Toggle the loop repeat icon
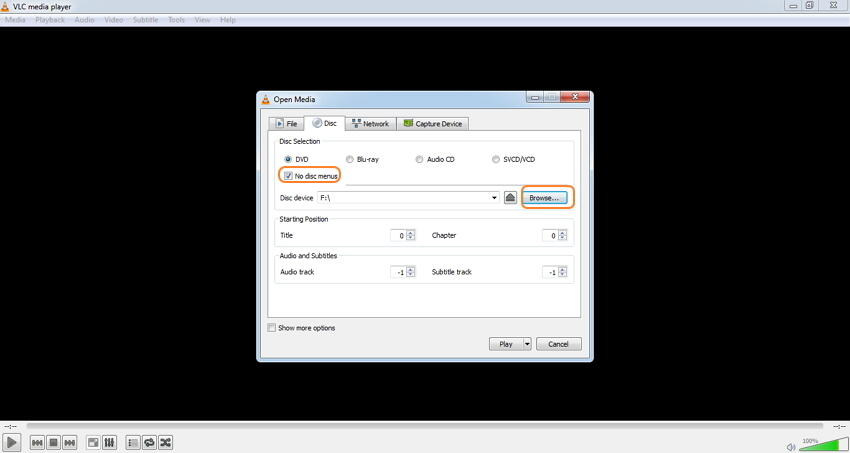 149,443
